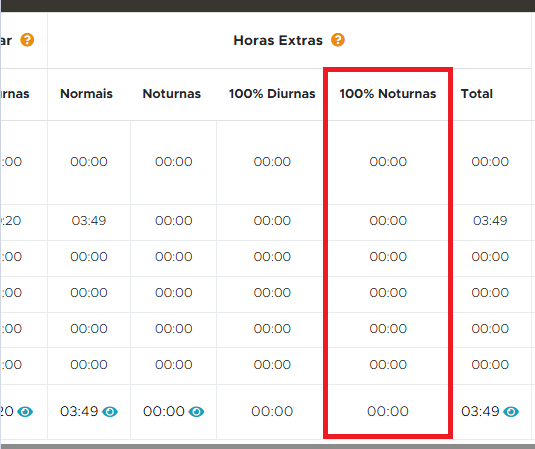Image resolution: width=535 pixels, height=449 pixels.
Task: Select 03:49 in Normais column second row
Action: [89, 221]
